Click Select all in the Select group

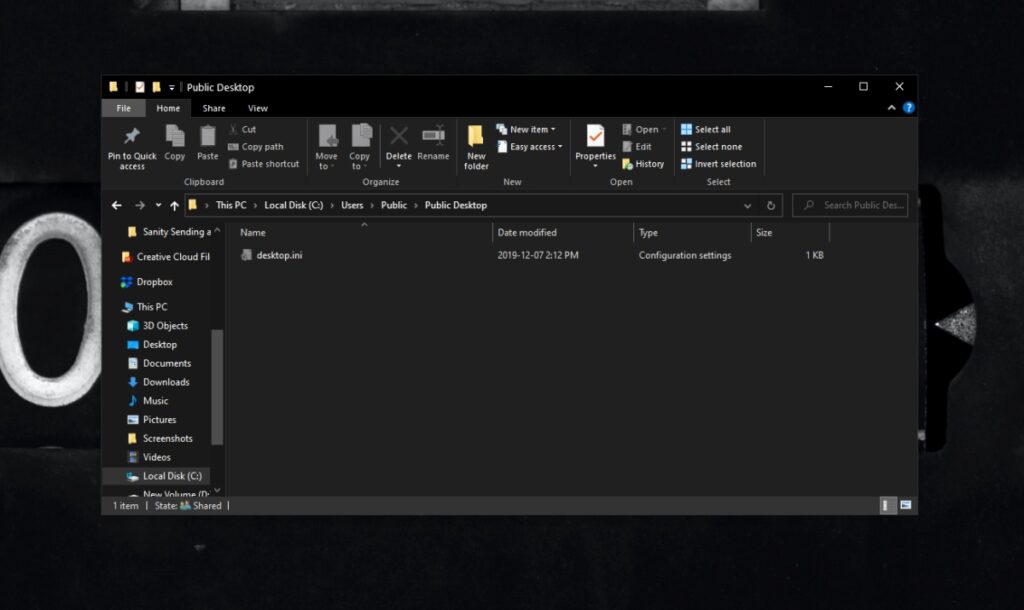point(707,128)
